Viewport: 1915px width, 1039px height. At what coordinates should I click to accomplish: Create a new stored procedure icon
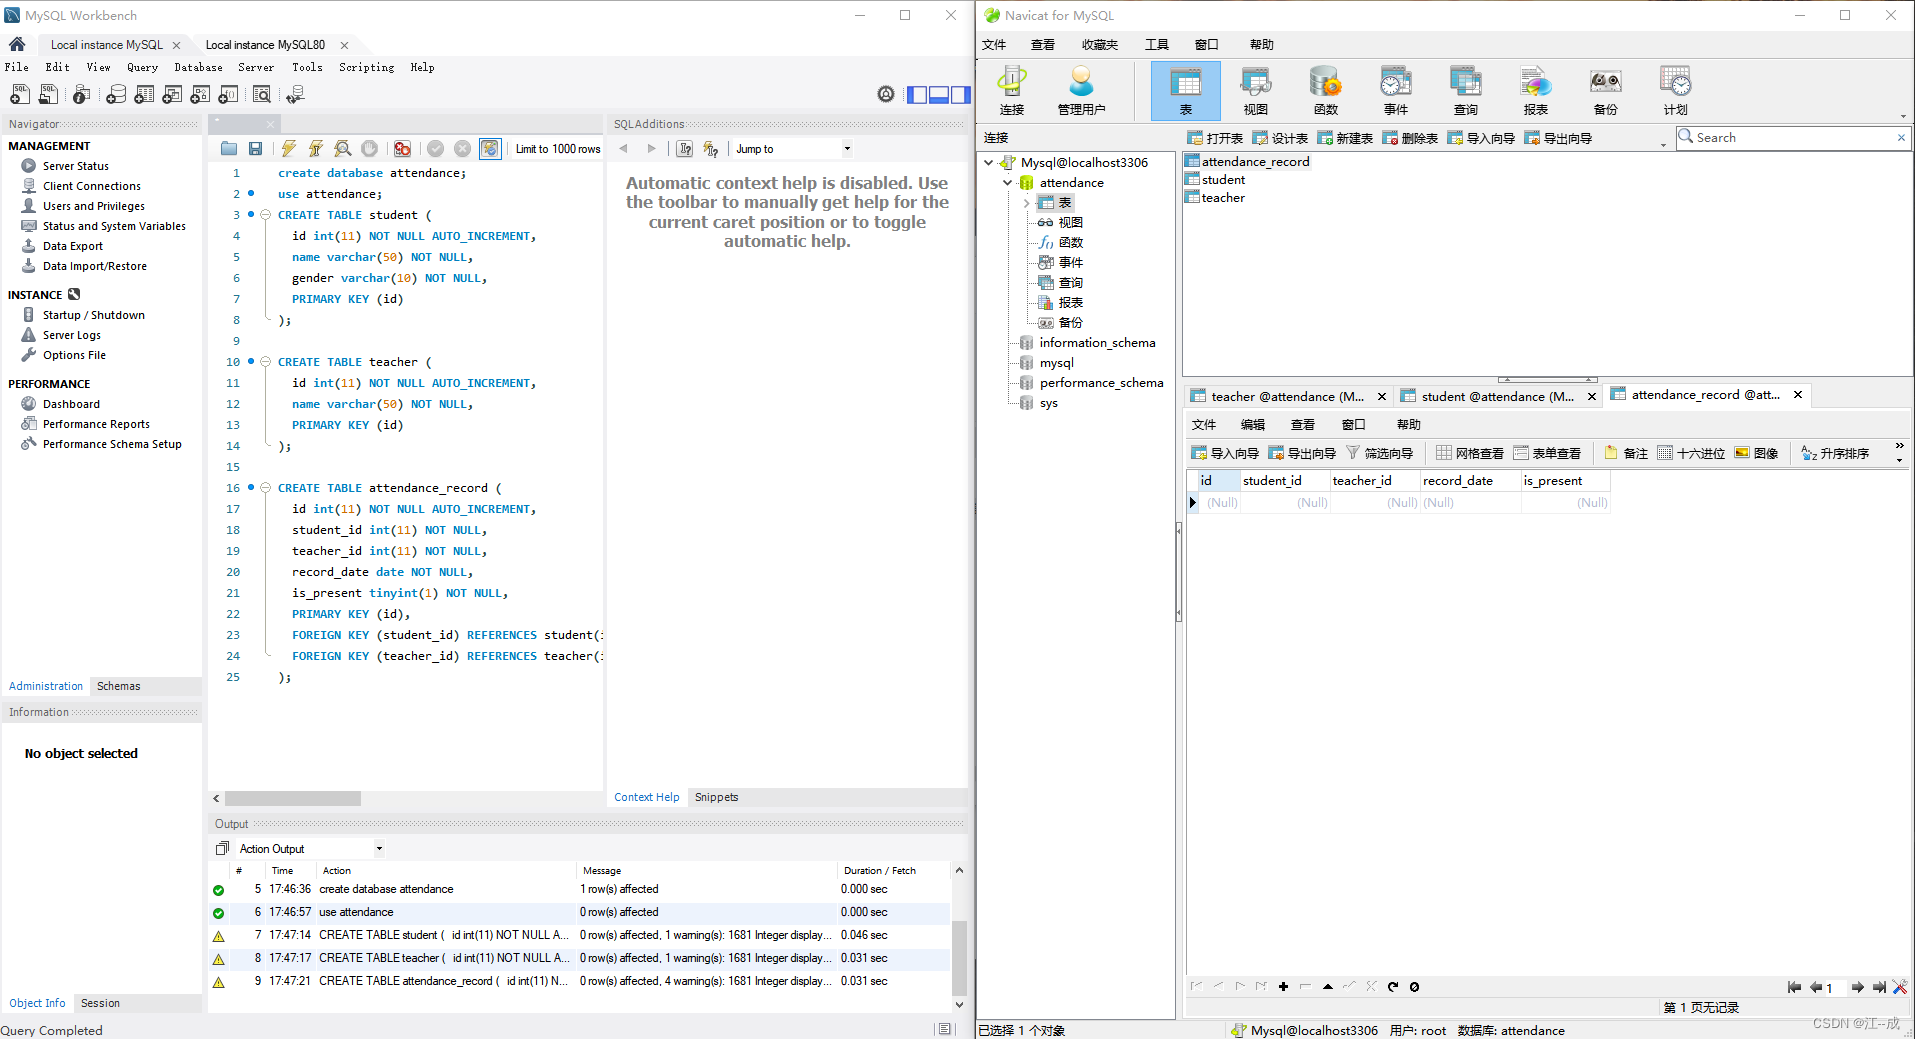[200, 94]
